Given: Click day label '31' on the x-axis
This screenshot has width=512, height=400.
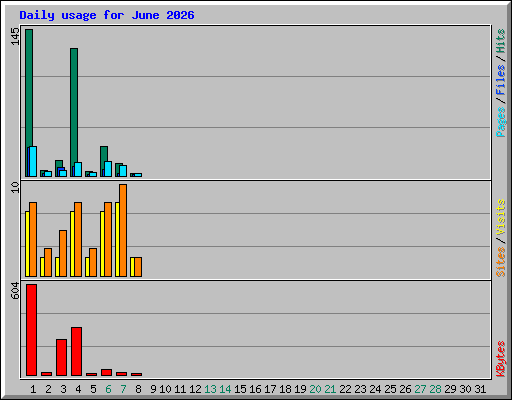Looking at the screenshot, I should click(480, 389).
